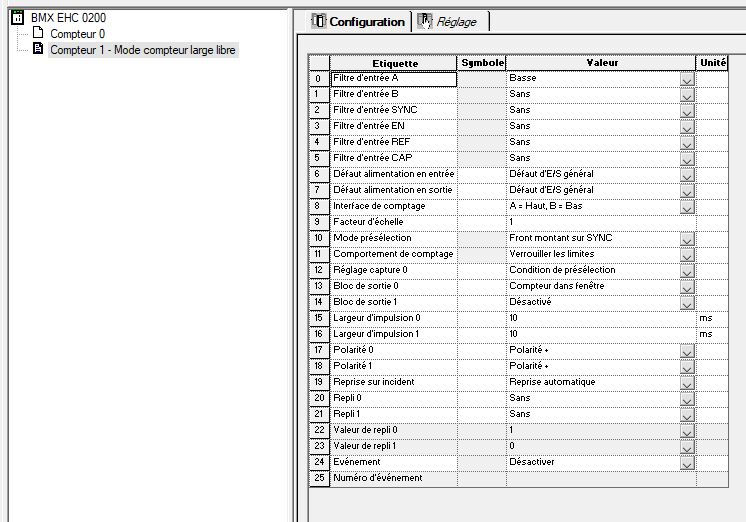The width and height of the screenshot is (746, 522).
Task: Select Compteur 1 - Mode compteur large libre
Action: click(x=144, y=49)
